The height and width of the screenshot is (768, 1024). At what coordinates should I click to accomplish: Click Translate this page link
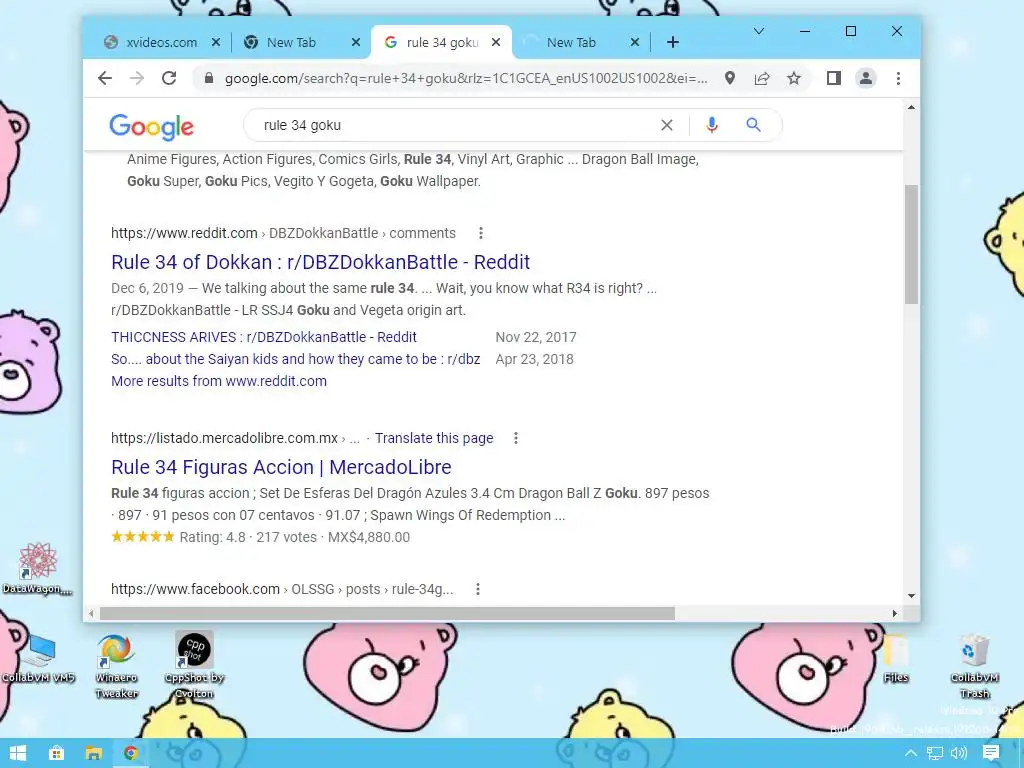pyautogui.click(x=434, y=438)
